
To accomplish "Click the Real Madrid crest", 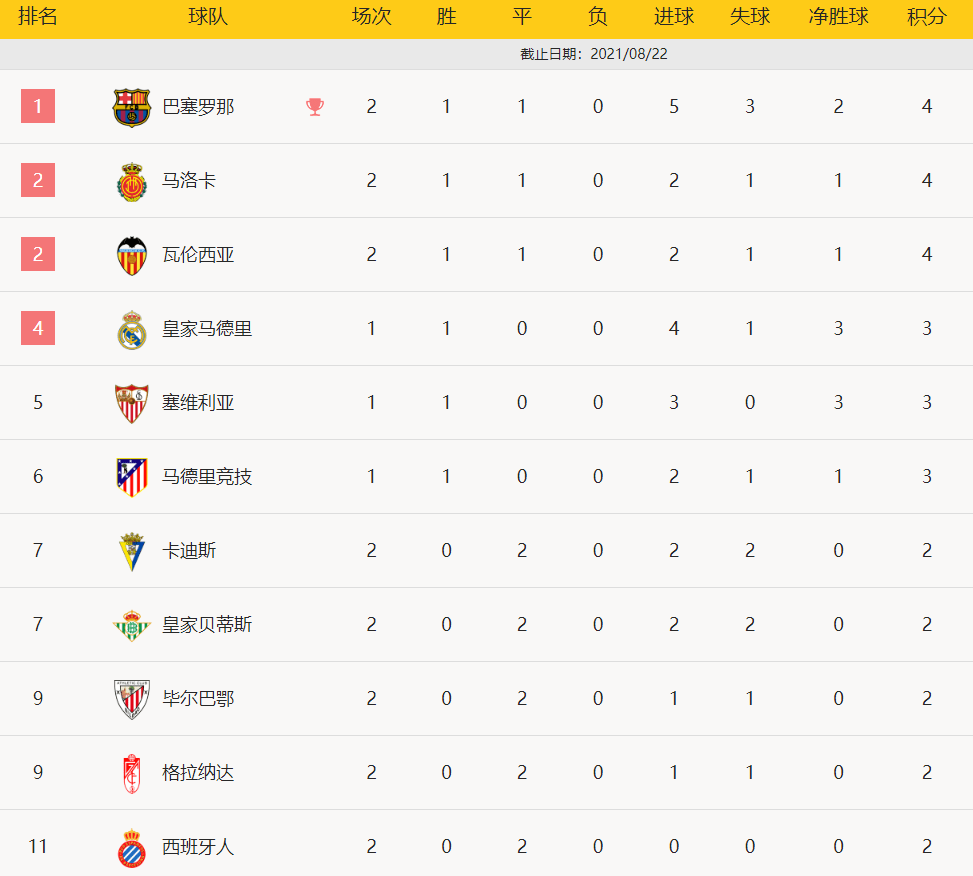I will (131, 329).
